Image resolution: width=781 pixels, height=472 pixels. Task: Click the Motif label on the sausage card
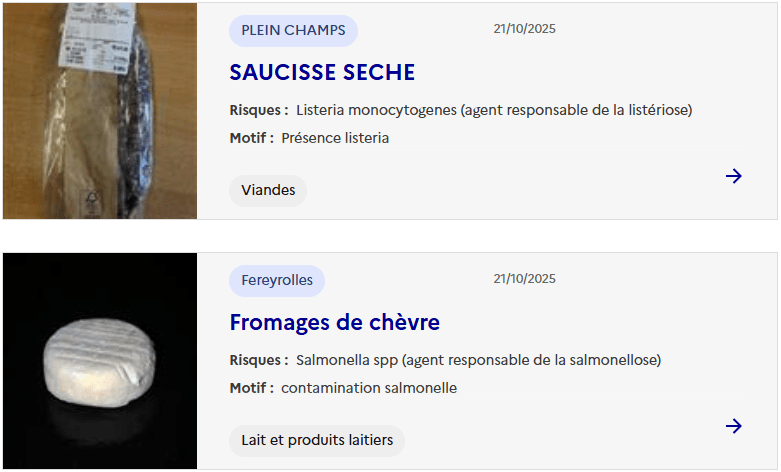coord(251,138)
